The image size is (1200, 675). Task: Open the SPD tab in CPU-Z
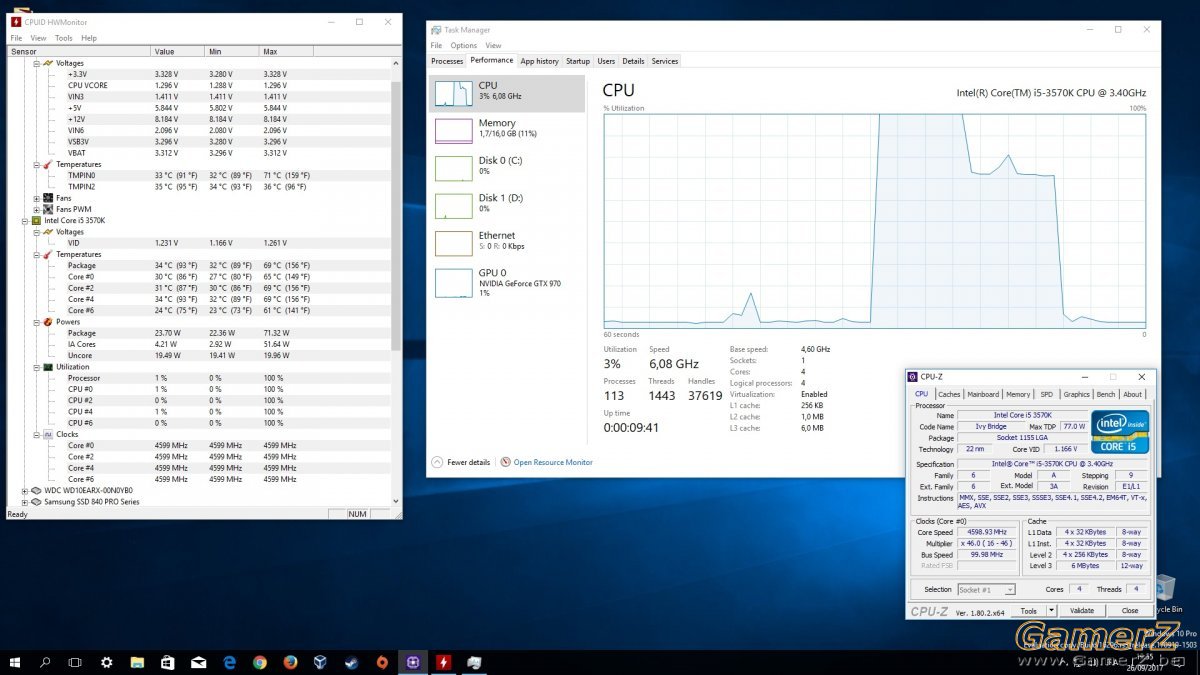coord(1047,394)
